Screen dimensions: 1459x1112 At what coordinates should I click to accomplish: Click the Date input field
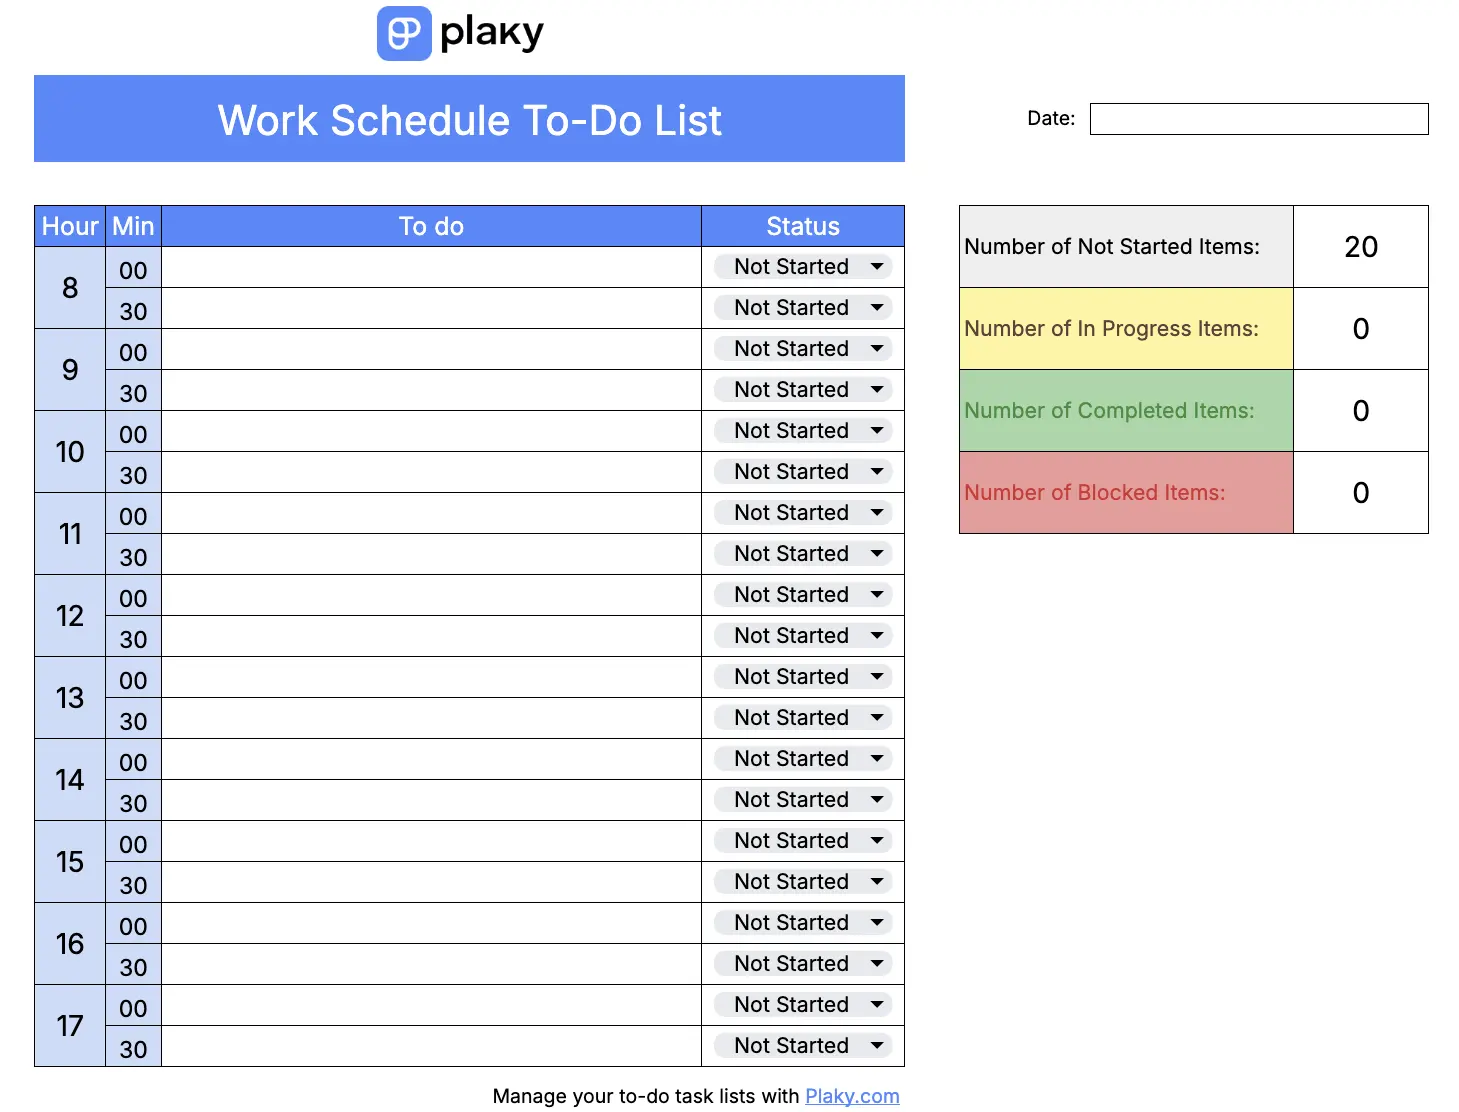(1258, 119)
